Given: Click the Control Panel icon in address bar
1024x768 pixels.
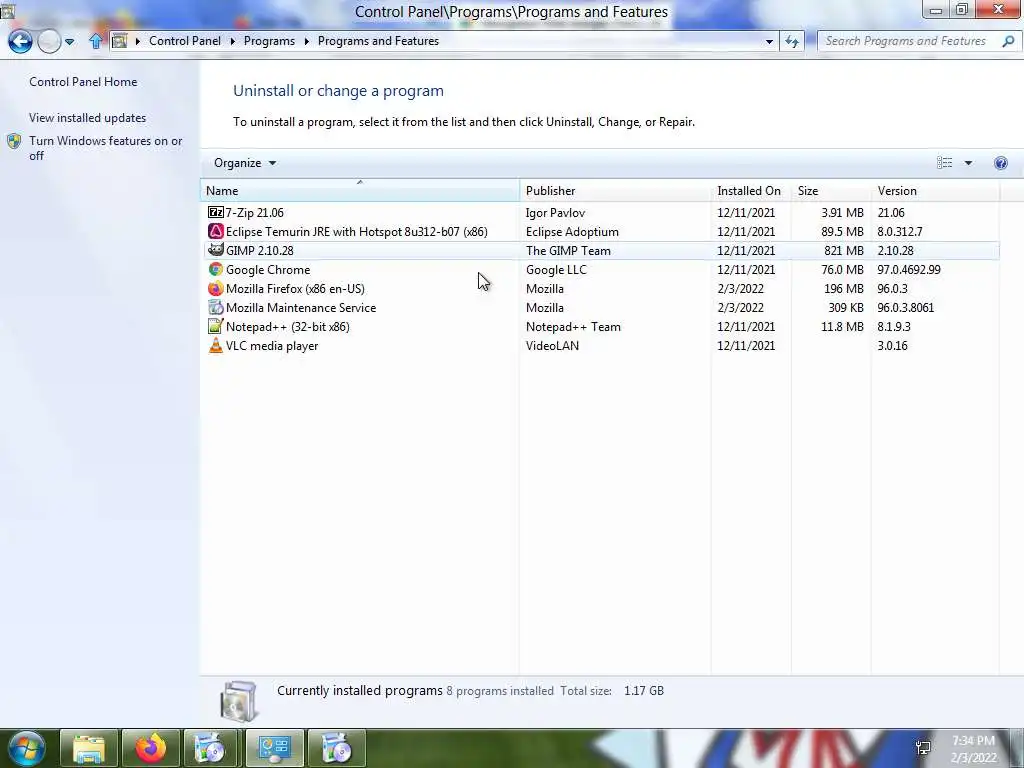Looking at the screenshot, I should [120, 41].
